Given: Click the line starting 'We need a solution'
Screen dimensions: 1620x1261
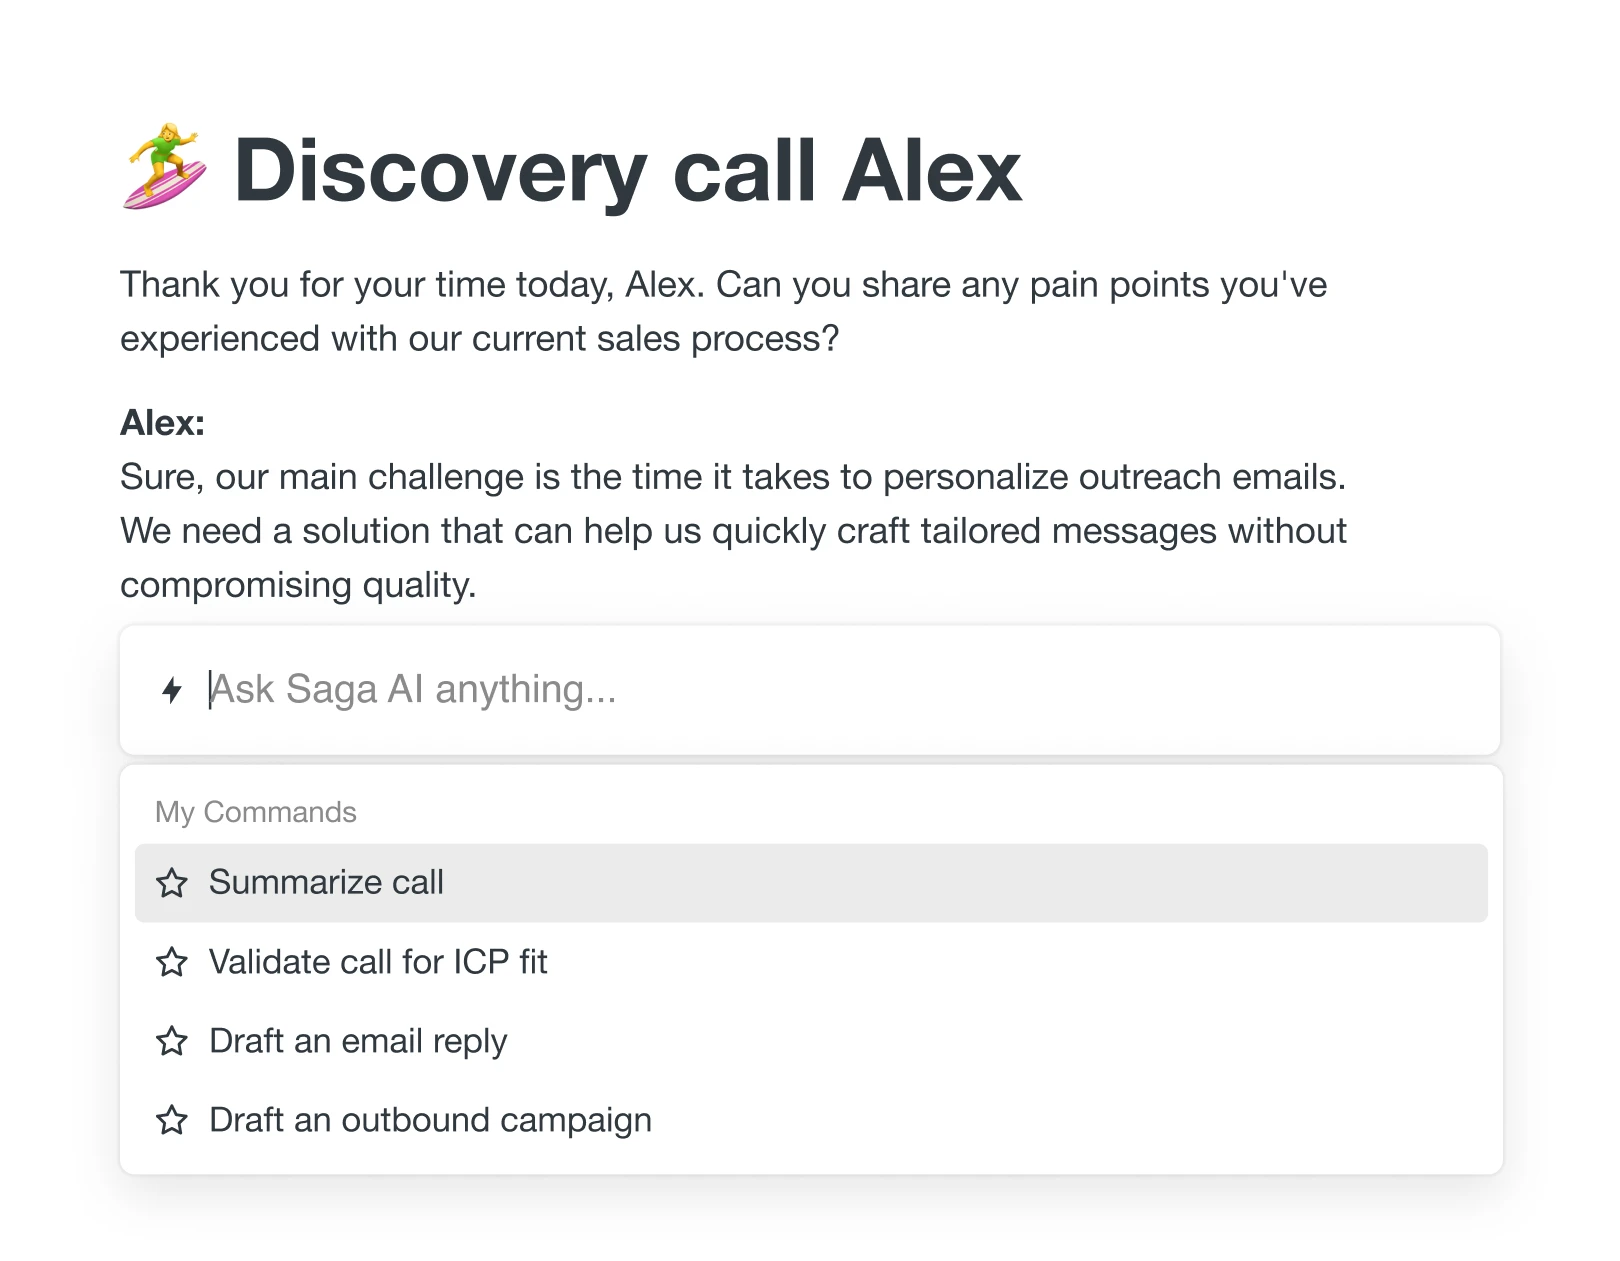Looking at the screenshot, I should pyautogui.click(x=732, y=531).
